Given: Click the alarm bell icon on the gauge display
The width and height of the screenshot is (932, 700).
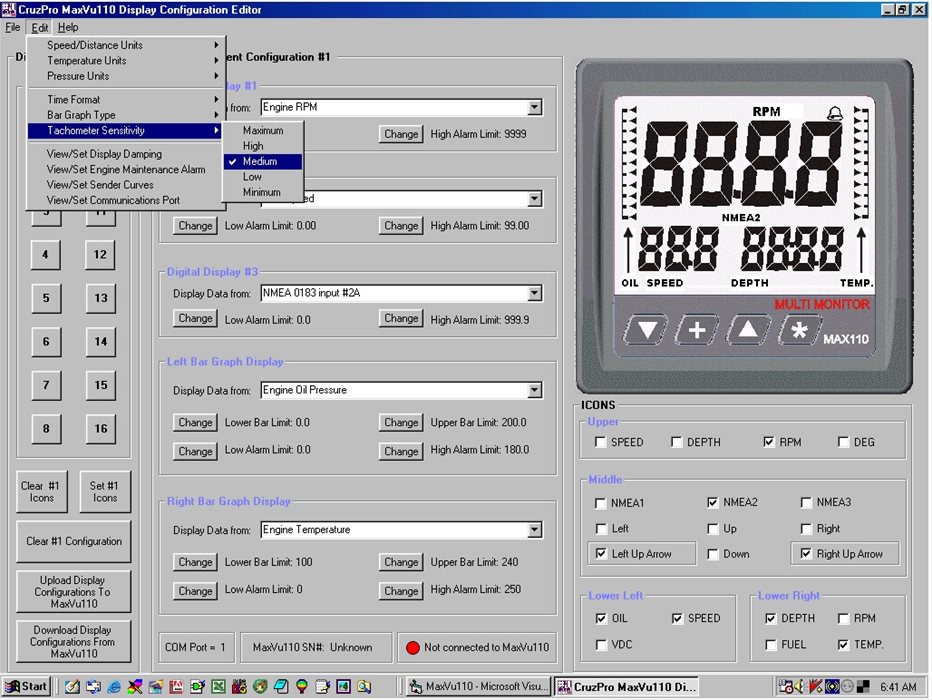Looking at the screenshot, I should point(835,113).
